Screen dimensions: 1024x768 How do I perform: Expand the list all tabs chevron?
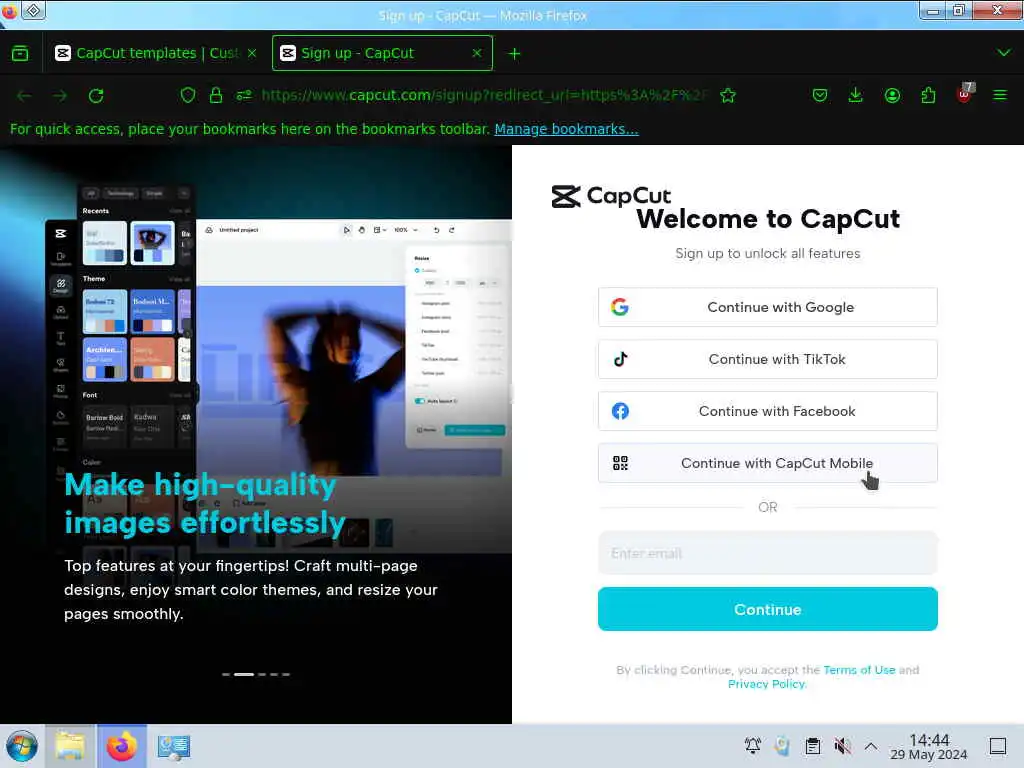point(1004,53)
